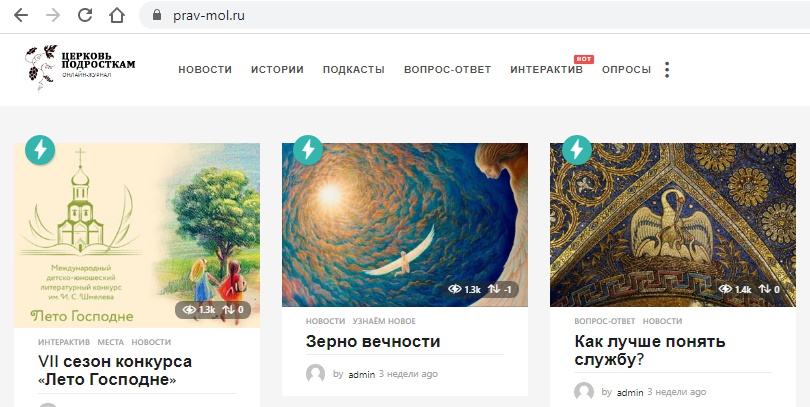Click the address bar with prav-mol.ru
Screen dimensions: 810x407
475,15
